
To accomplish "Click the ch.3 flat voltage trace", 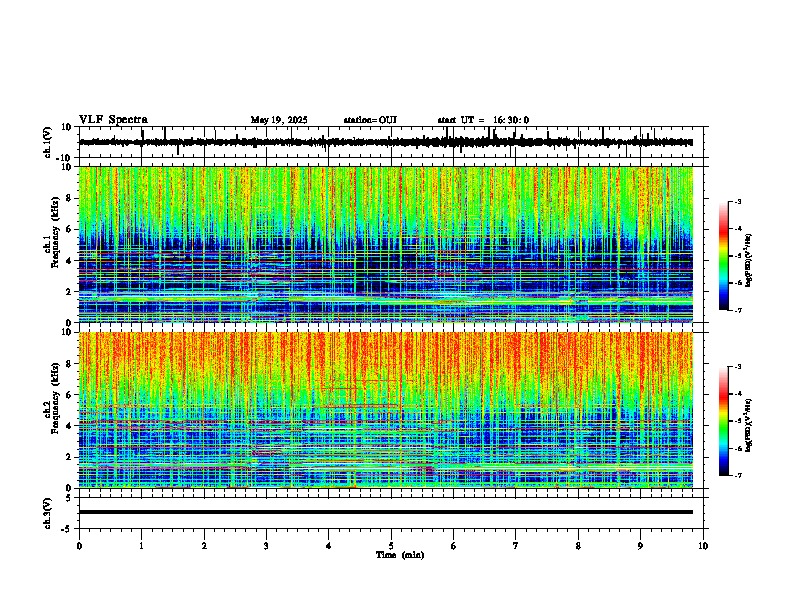I will coord(386,512).
